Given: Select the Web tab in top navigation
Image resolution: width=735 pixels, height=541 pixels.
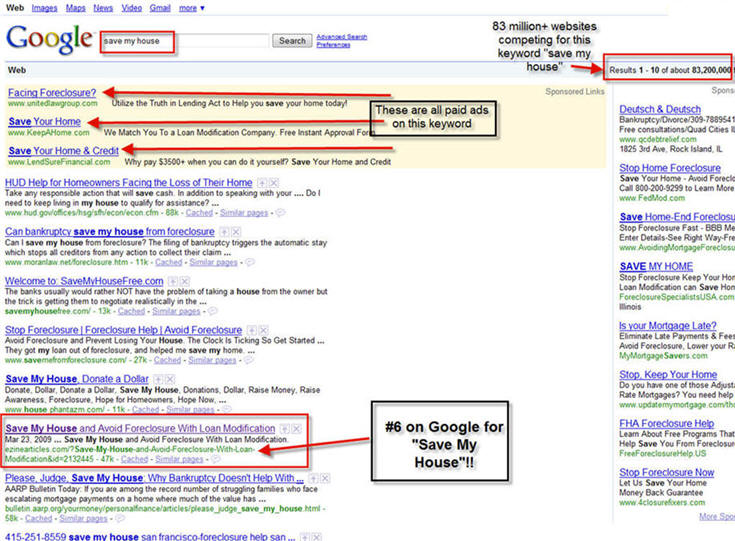Looking at the screenshot, I should 15,8.
